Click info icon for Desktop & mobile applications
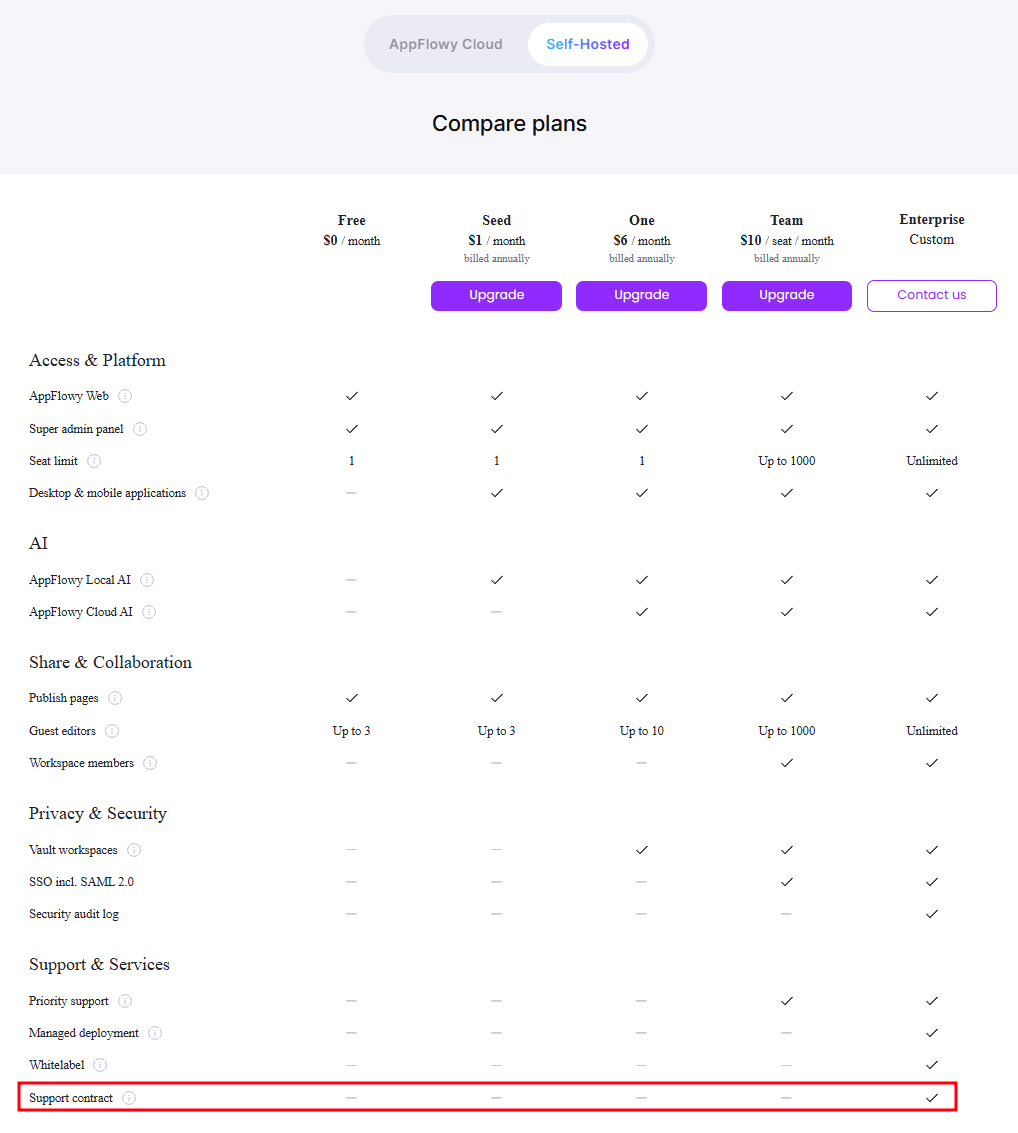 202,493
